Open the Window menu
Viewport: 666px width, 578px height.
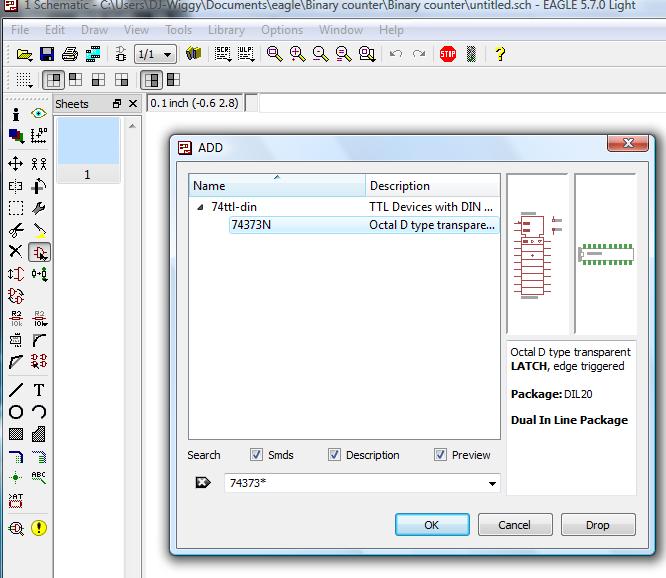coord(341,30)
